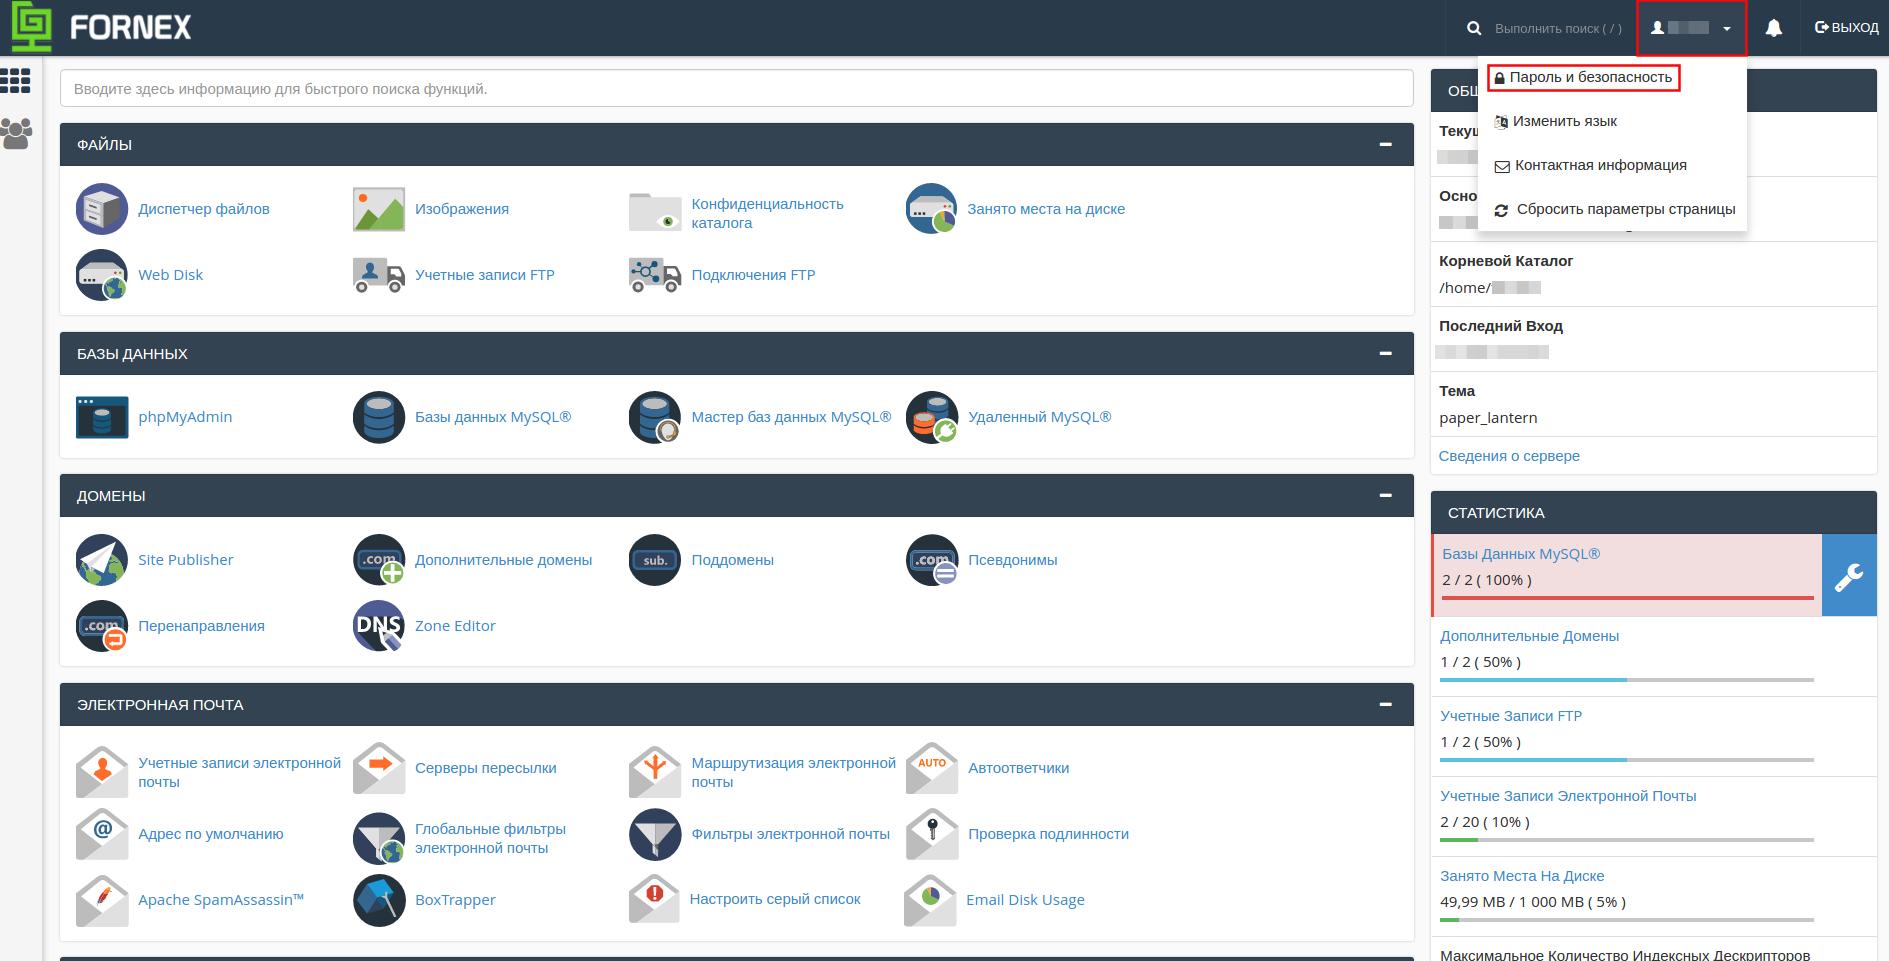1889x961 pixels.
Task: Open the user manager people icon in sidebar
Action: (16, 134)
